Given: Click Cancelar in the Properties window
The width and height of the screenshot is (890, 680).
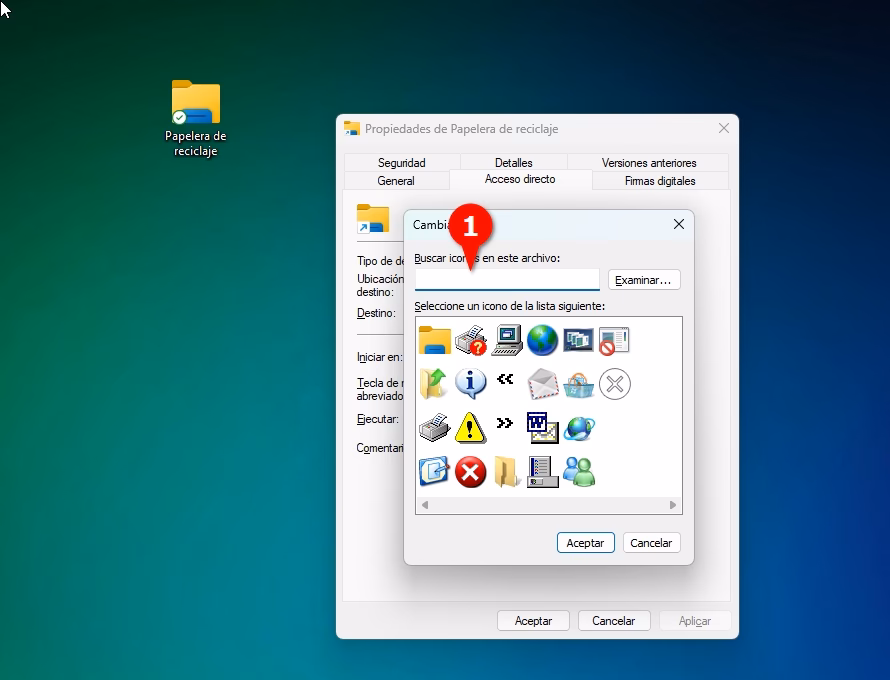Looking at the screenshot, I should (614, 620).
